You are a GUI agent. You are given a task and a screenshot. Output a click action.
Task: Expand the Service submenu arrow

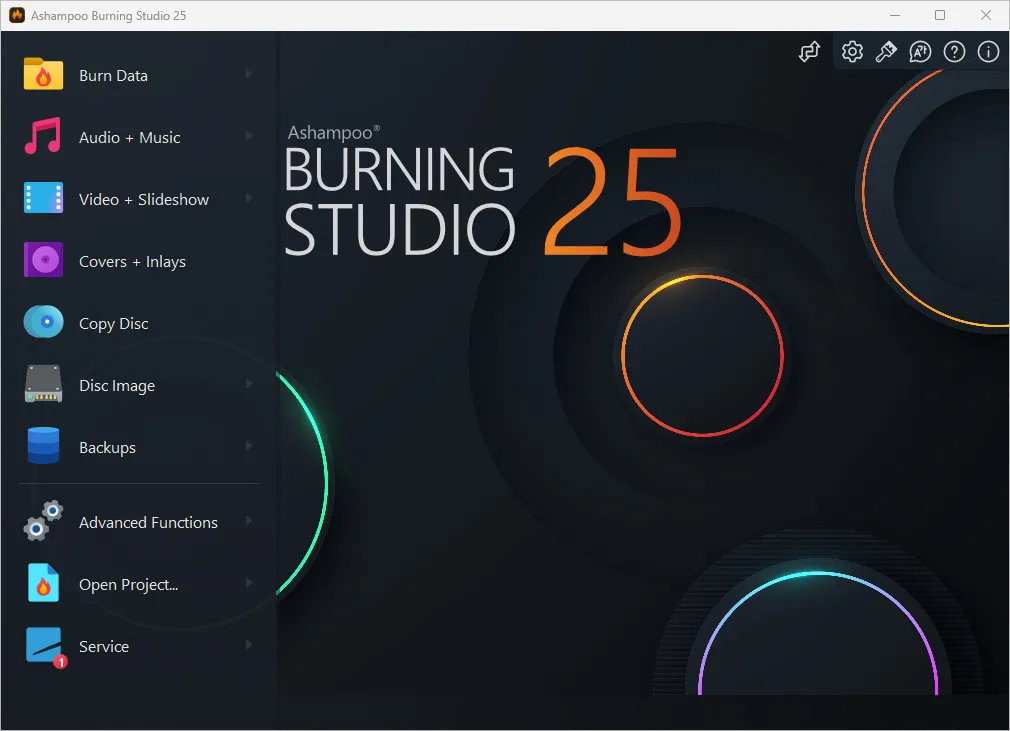pyautogui.click(x=249, y=645)
